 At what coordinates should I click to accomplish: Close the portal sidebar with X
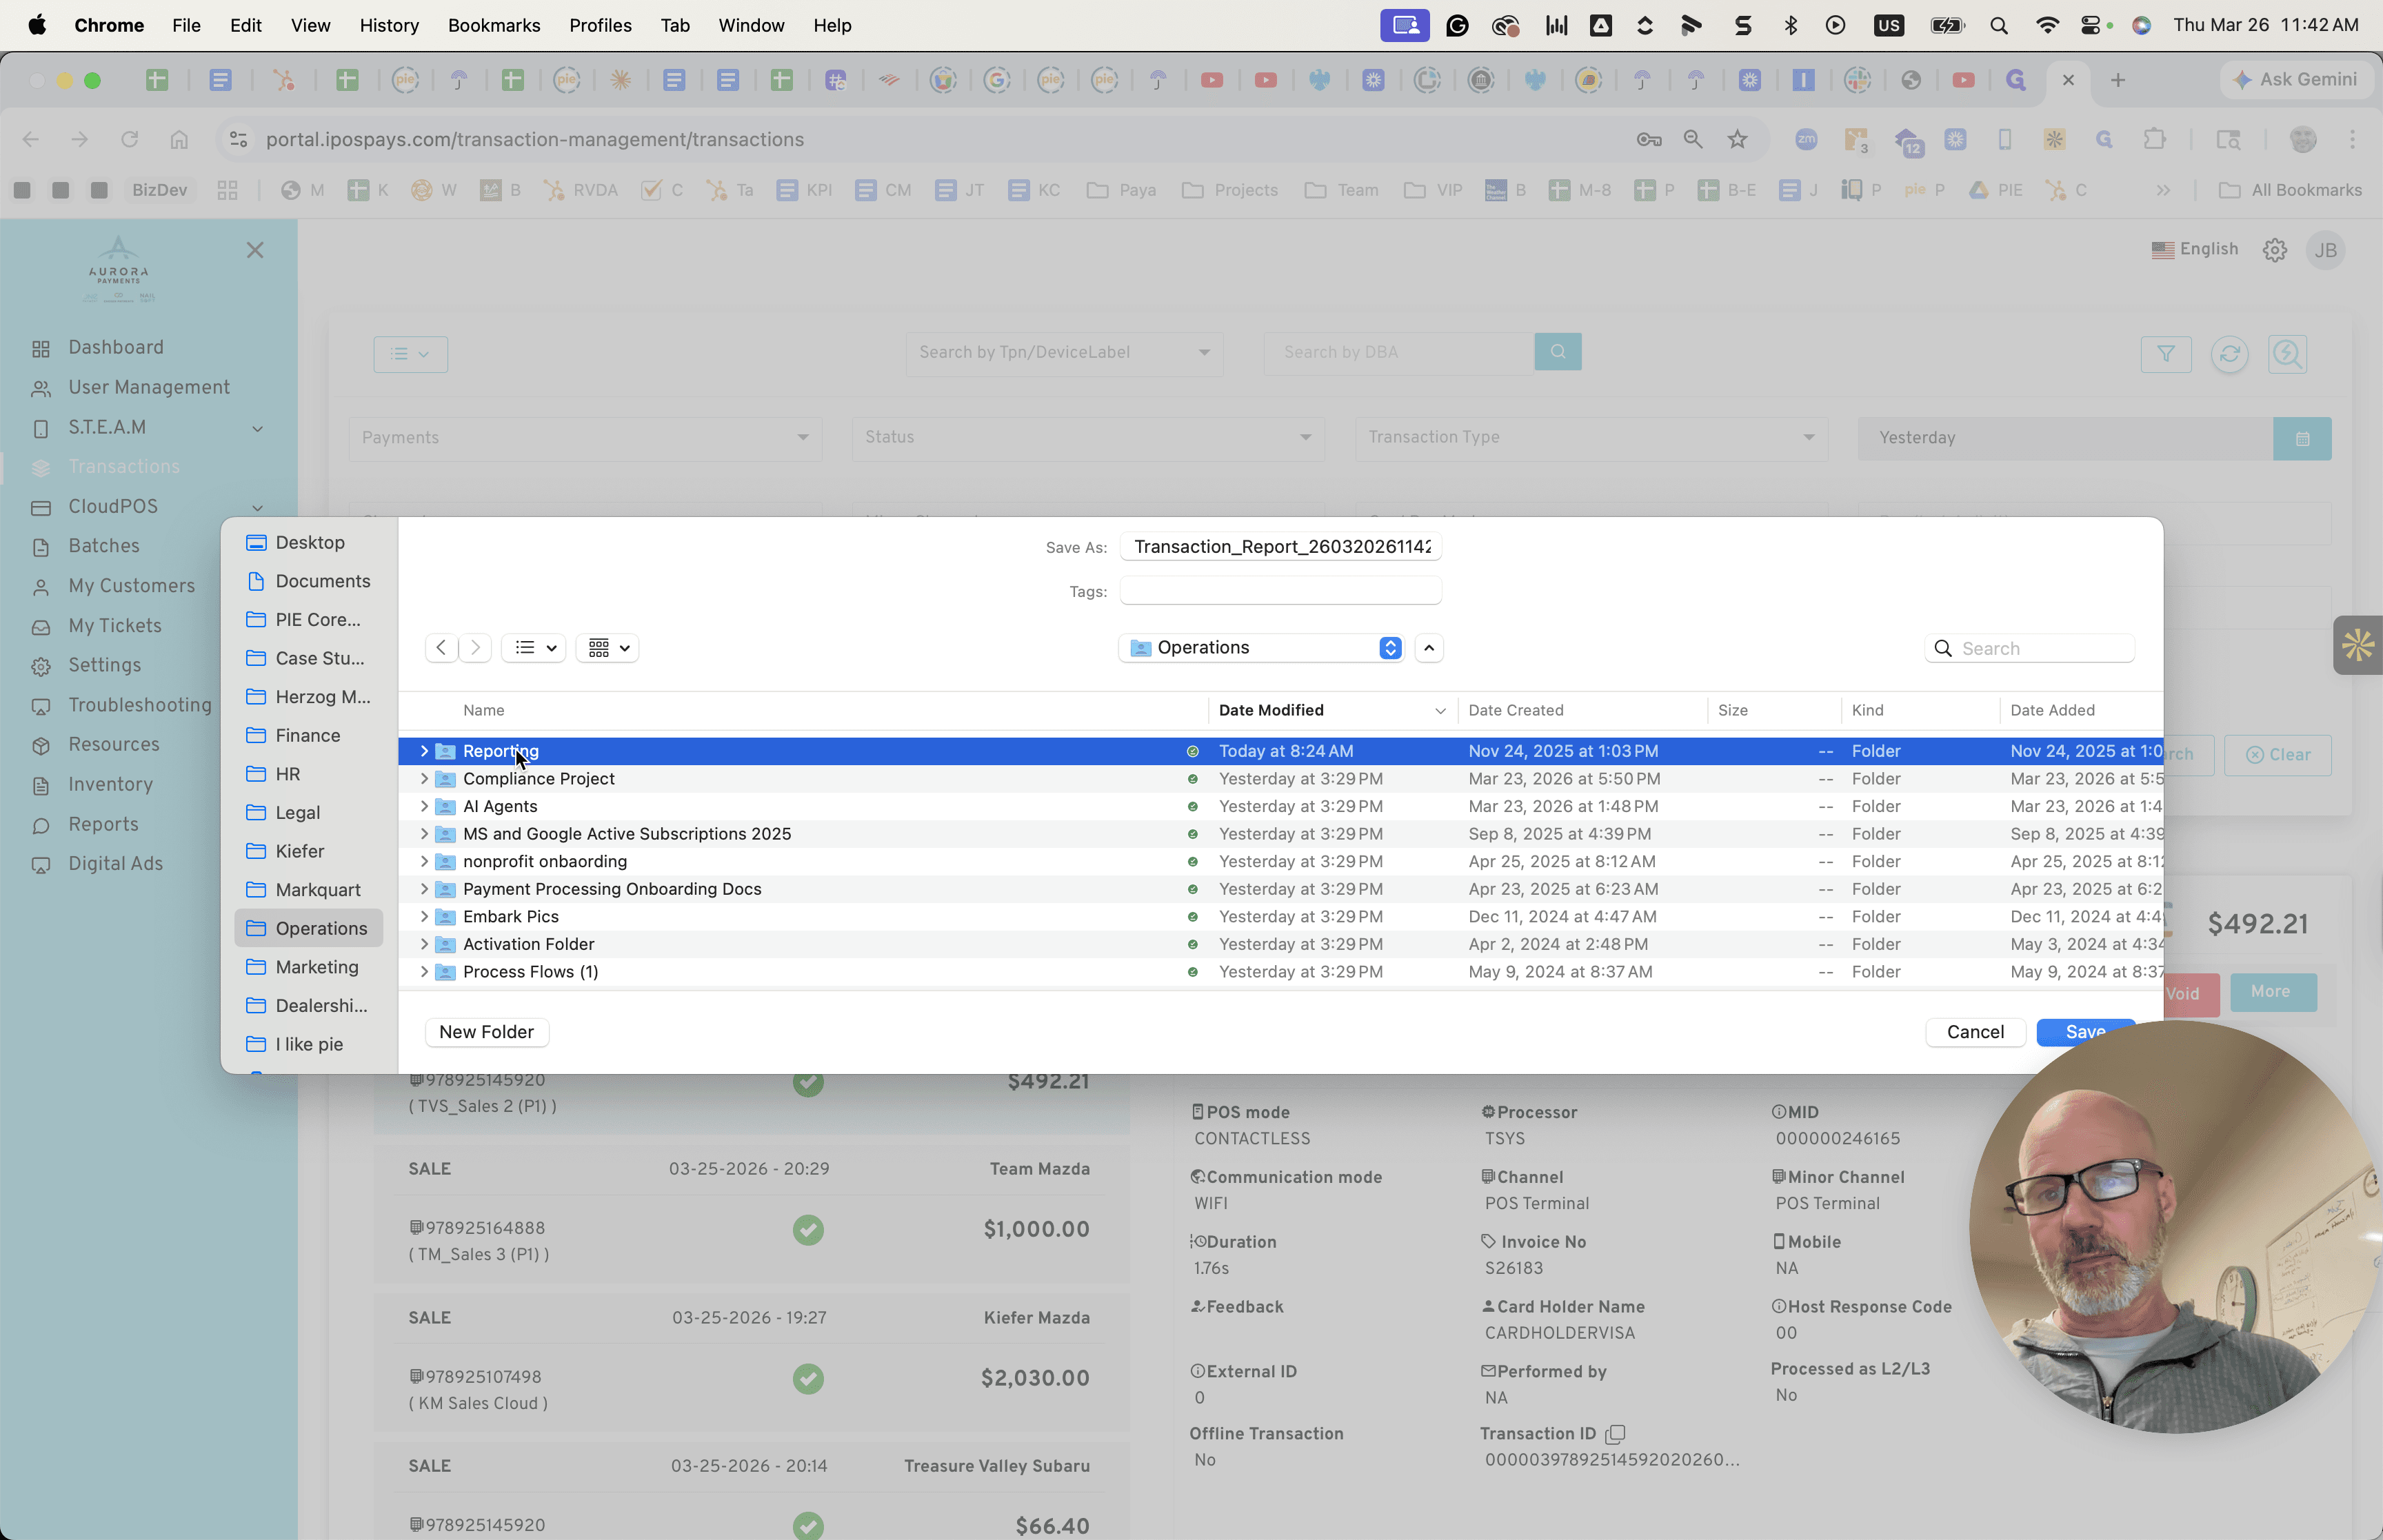[255, 250]
